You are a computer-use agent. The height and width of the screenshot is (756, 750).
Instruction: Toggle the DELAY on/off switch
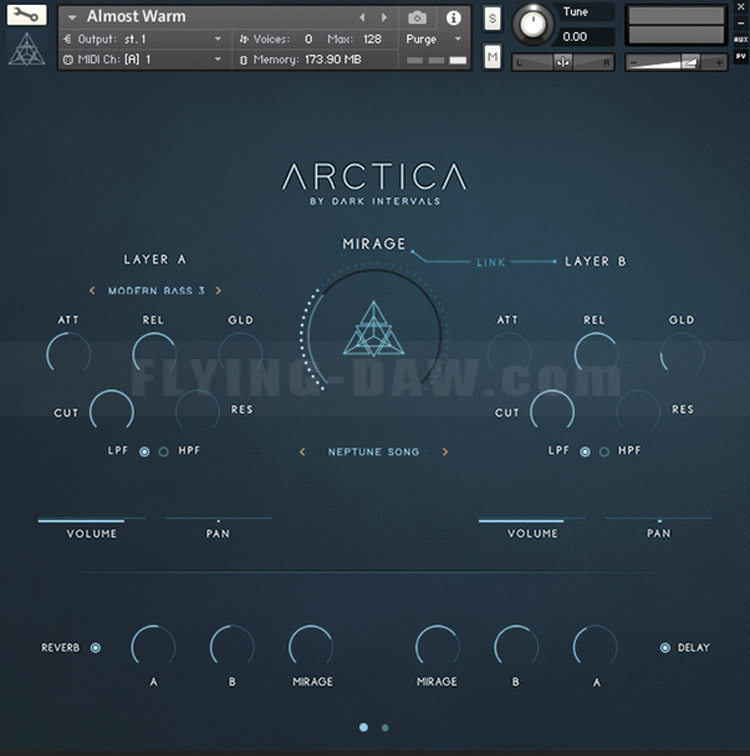pyautogui.click(x=665, y=648)
